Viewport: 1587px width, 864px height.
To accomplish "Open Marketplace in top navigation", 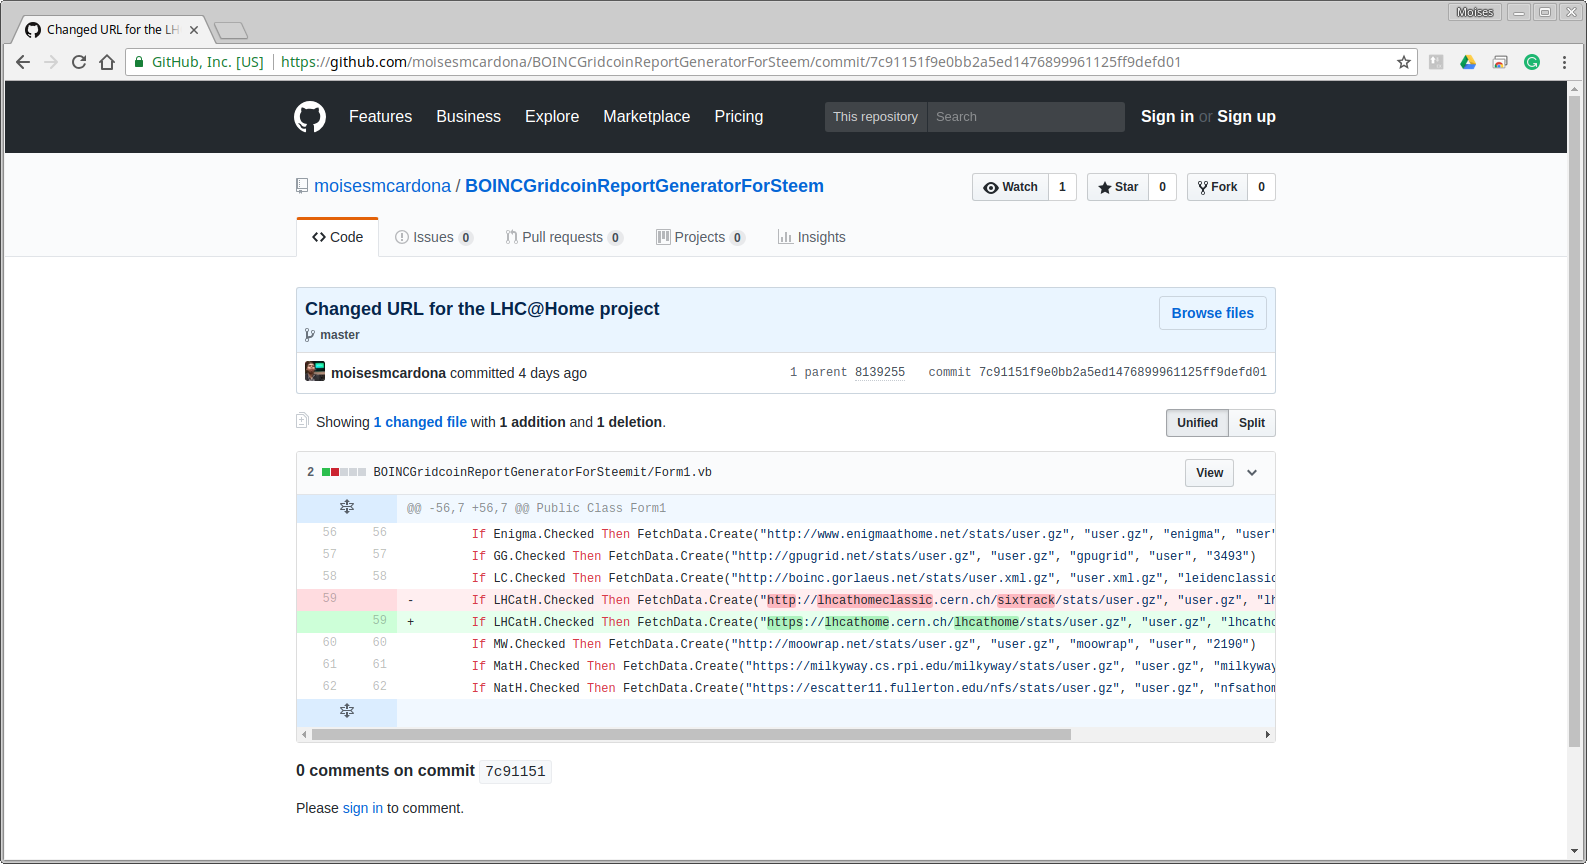I will (646, 117).
